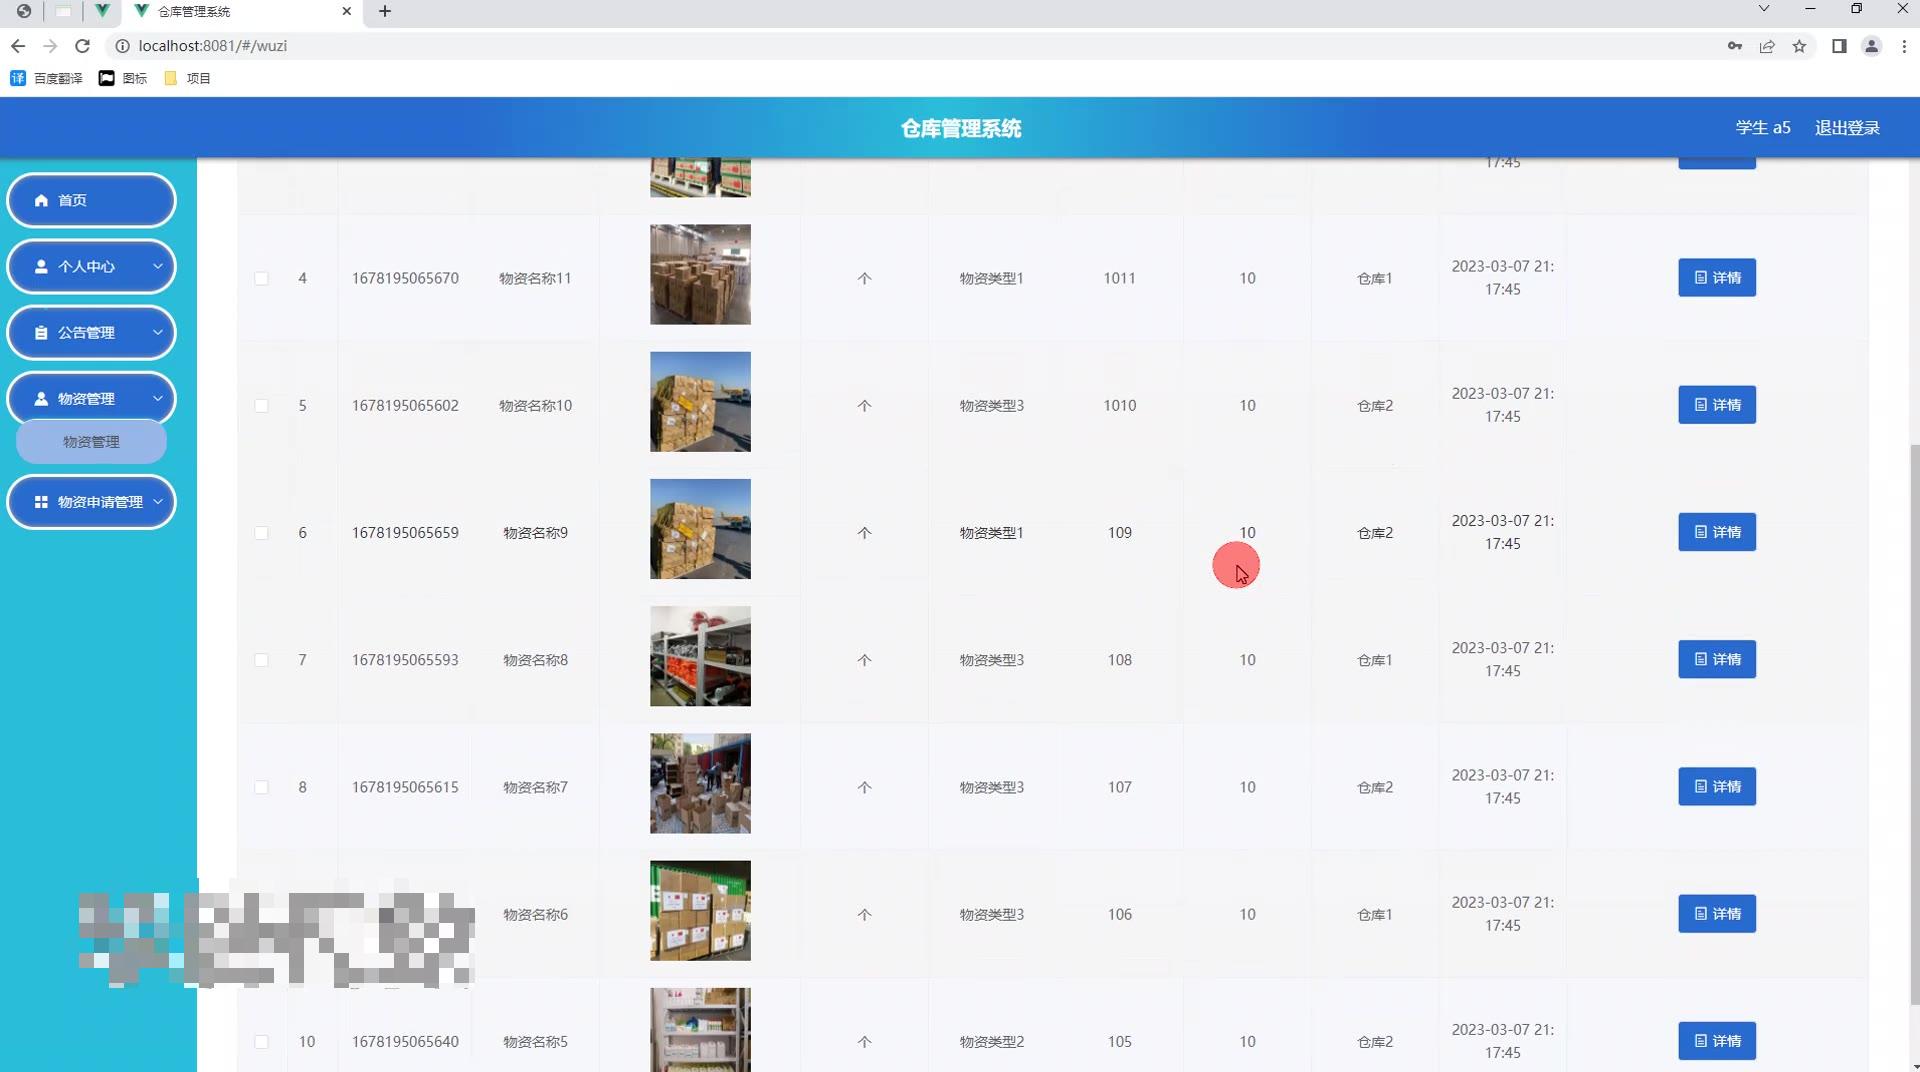Check the checkbox next to 物资名称8

(x=262, y=660)
